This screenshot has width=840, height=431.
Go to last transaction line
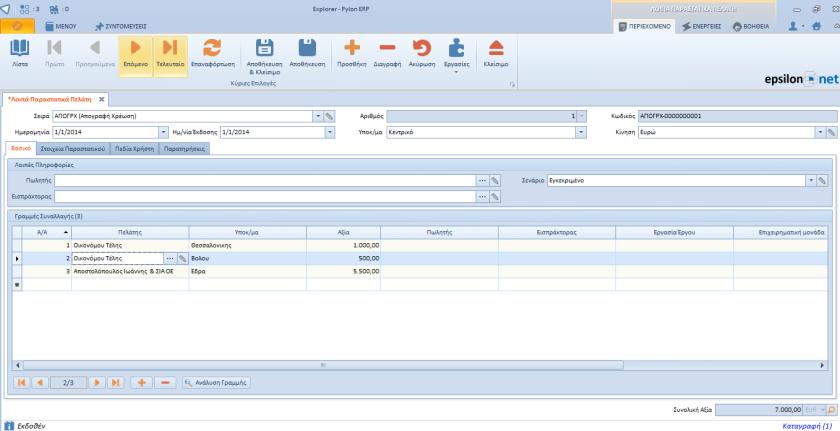click(115, 383)
